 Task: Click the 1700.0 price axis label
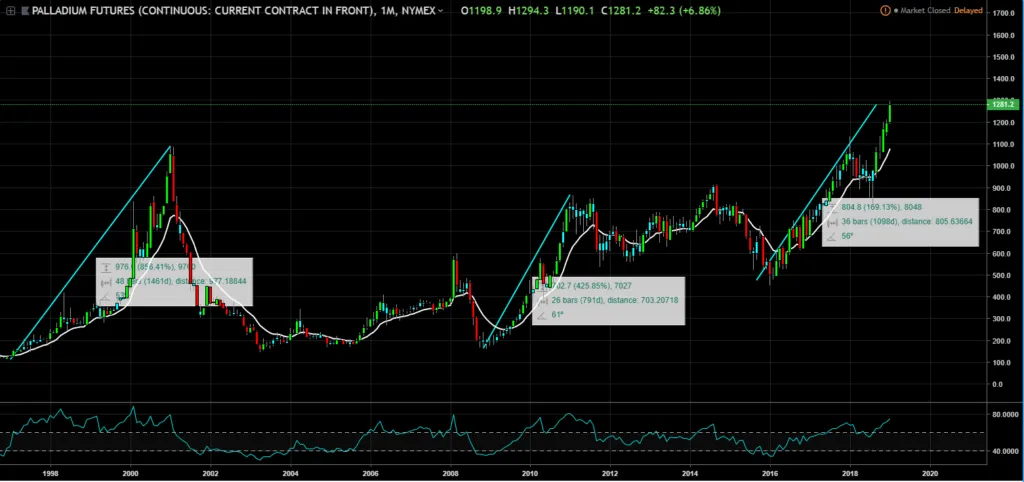click(1002, 13)
